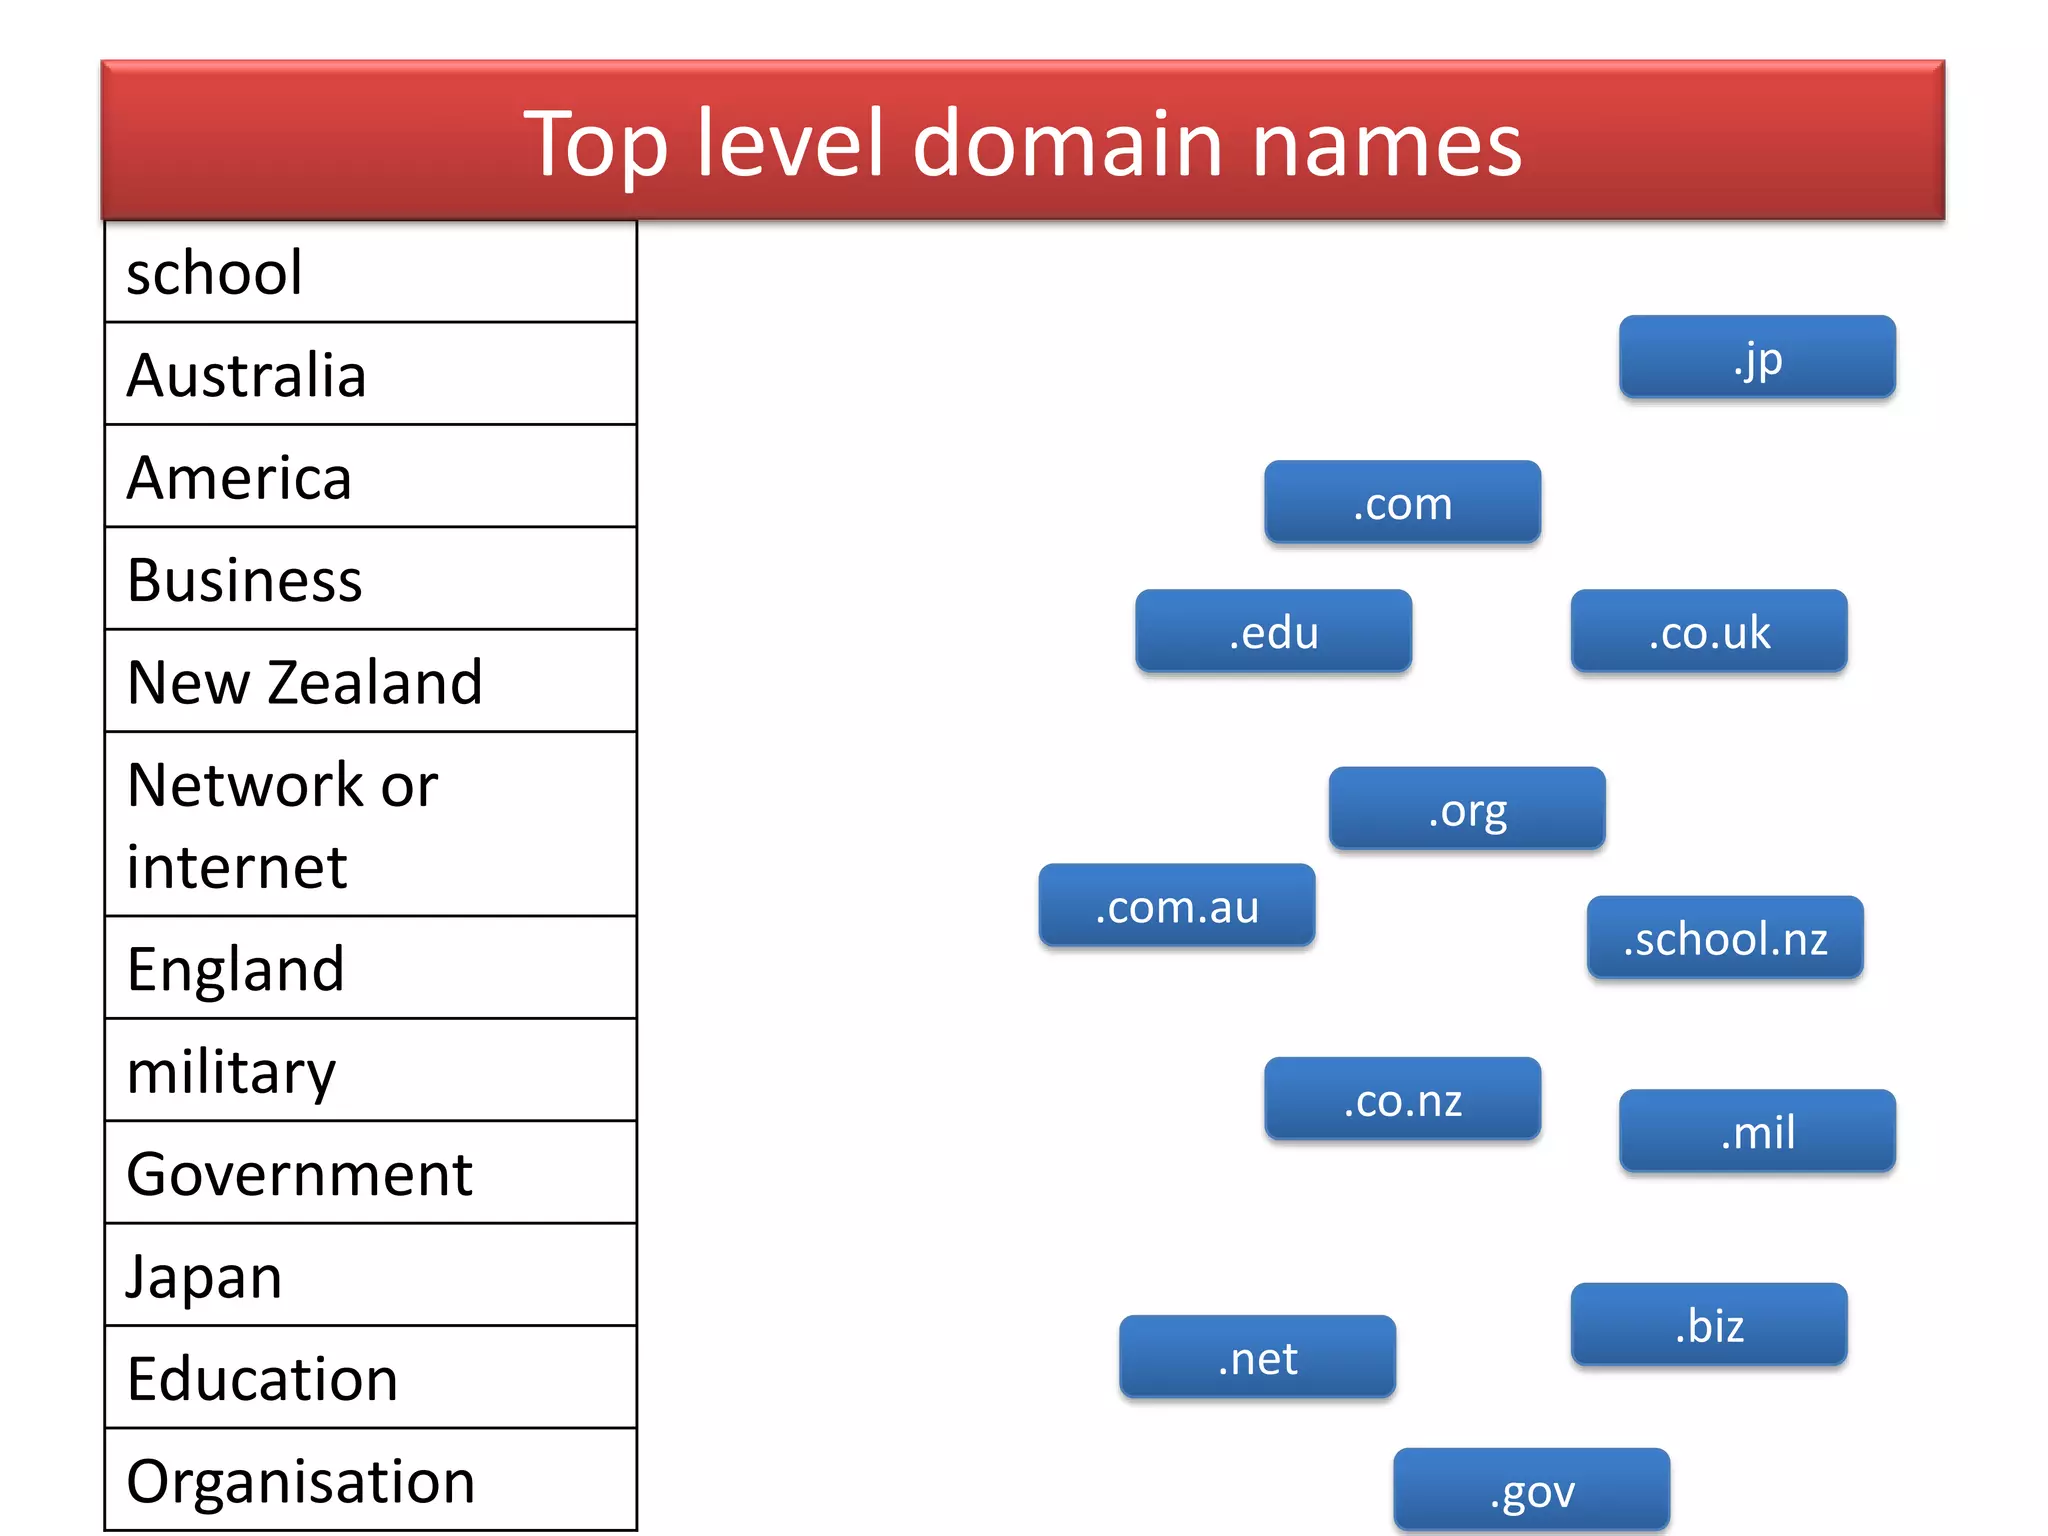Select the 'Organisation' table row
The image size is (2048, 1536).
(x=371, y=1480)
